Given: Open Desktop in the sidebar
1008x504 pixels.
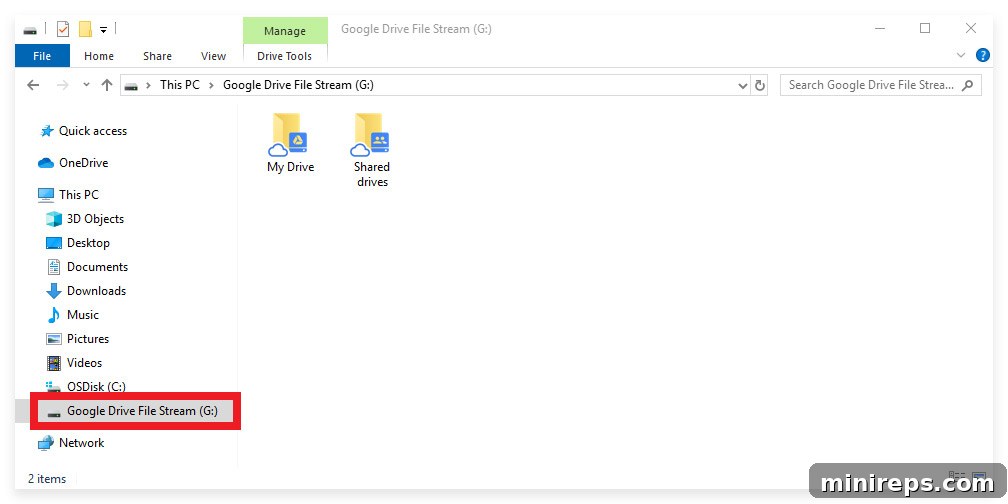Looking at the screenshot, I should [78, 243].
